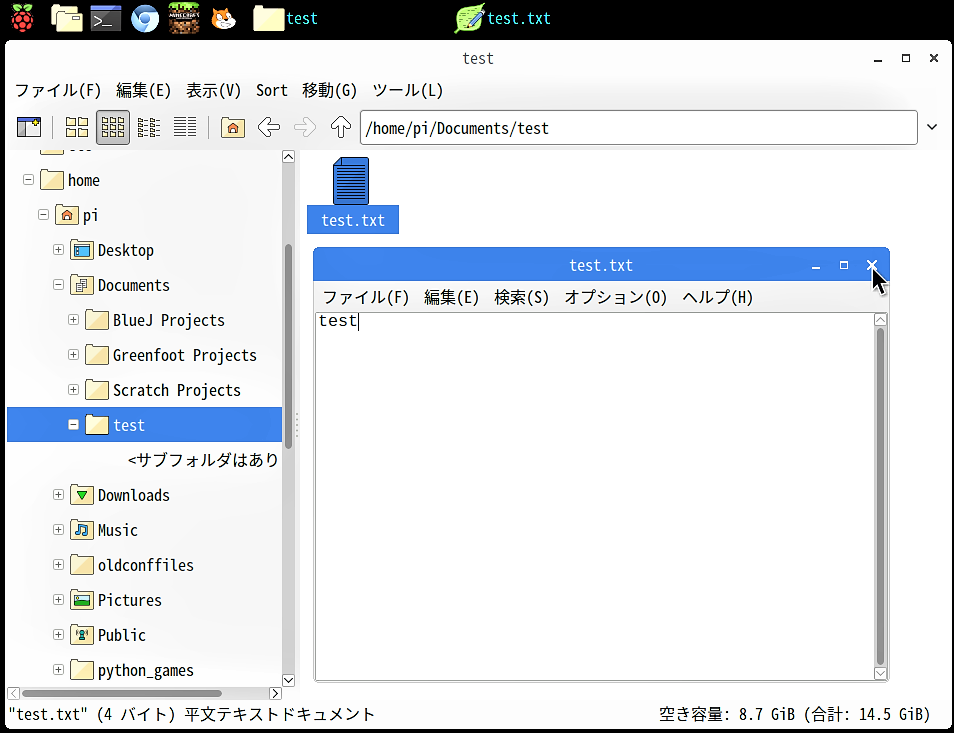Open the 移動(G) menu
The width and height of the screenshot is (954, 733).
(329, 91)
